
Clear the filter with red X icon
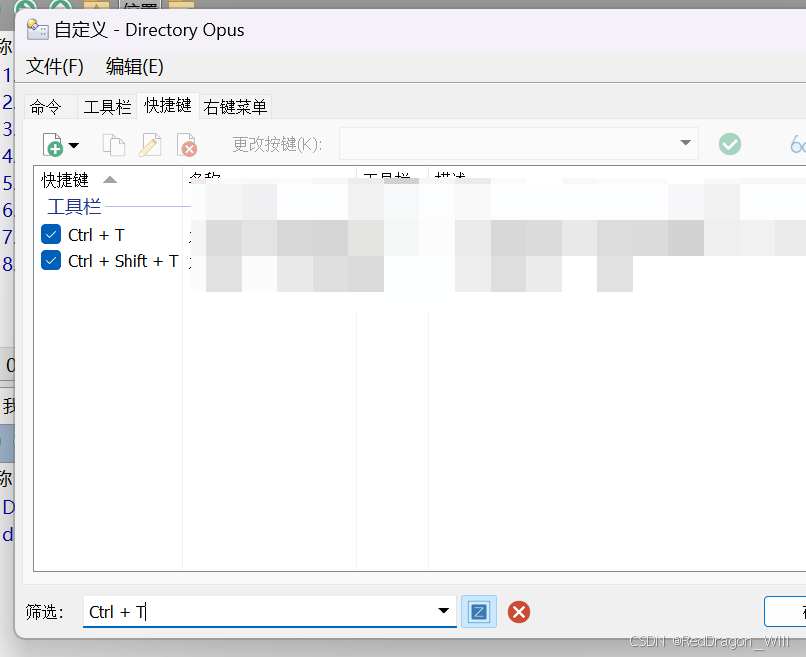click(519, 612)
